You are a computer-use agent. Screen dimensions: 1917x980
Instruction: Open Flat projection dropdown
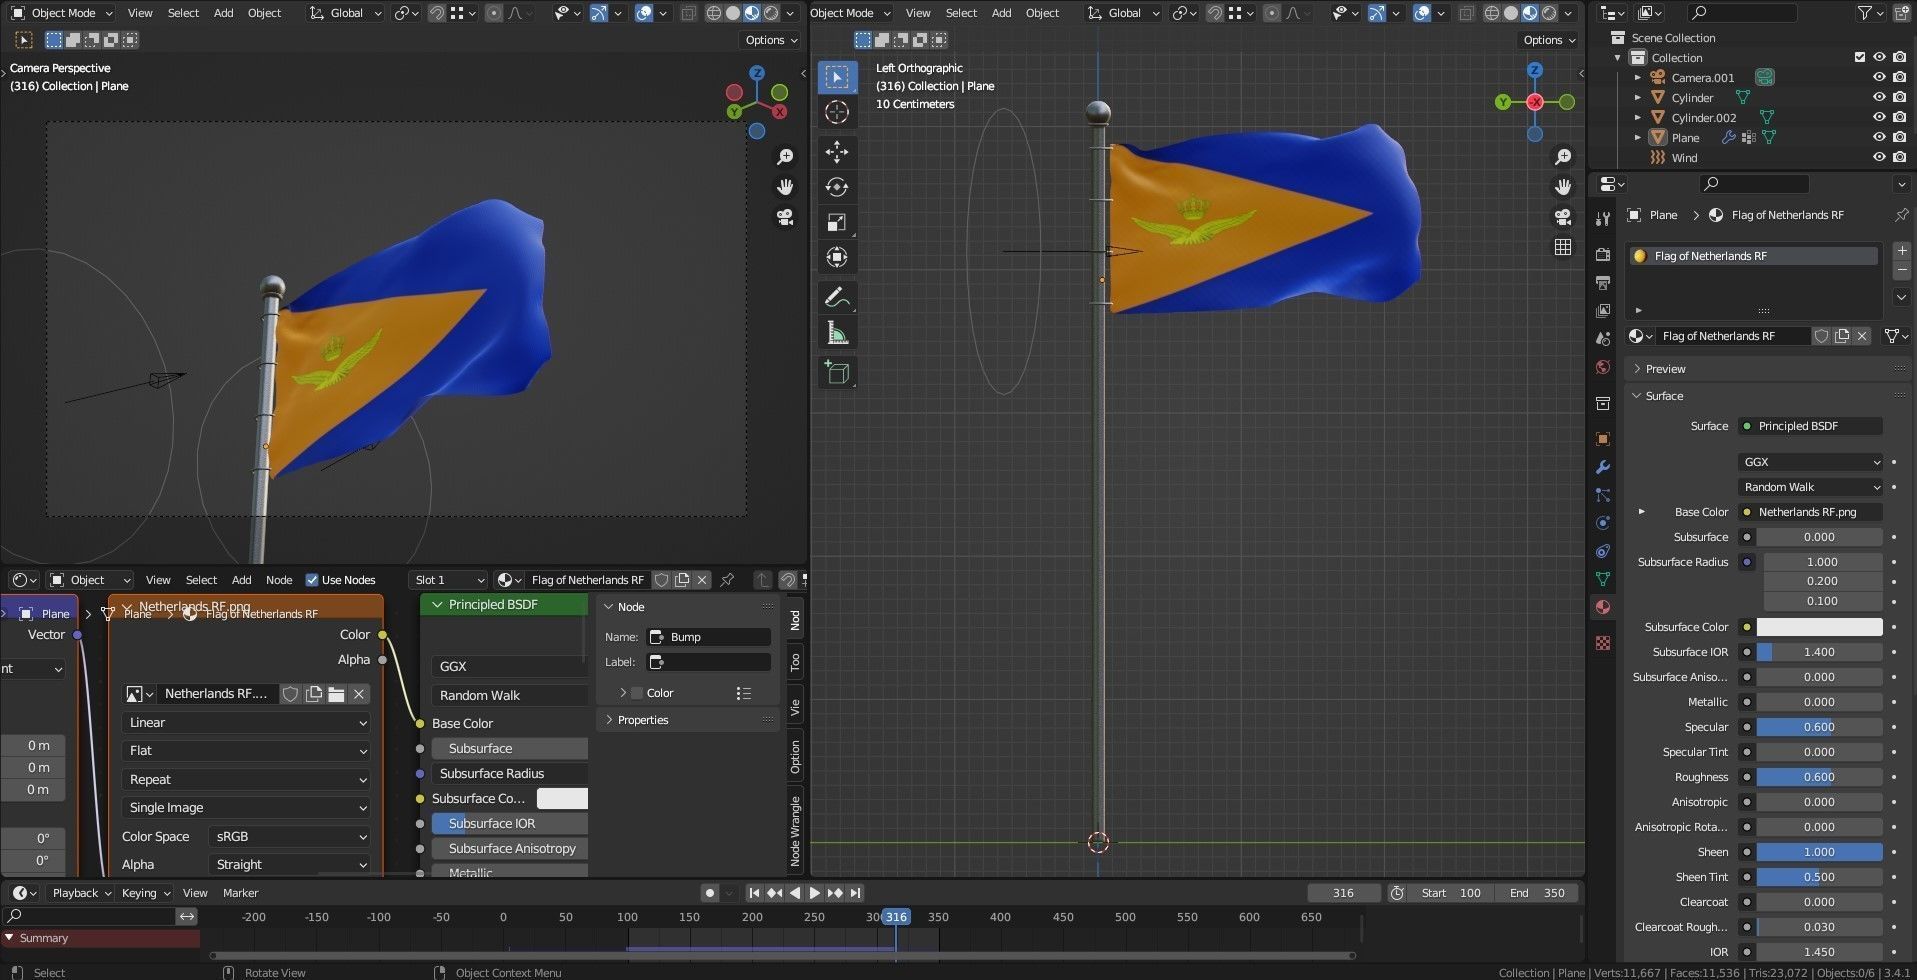pos(247,750)
